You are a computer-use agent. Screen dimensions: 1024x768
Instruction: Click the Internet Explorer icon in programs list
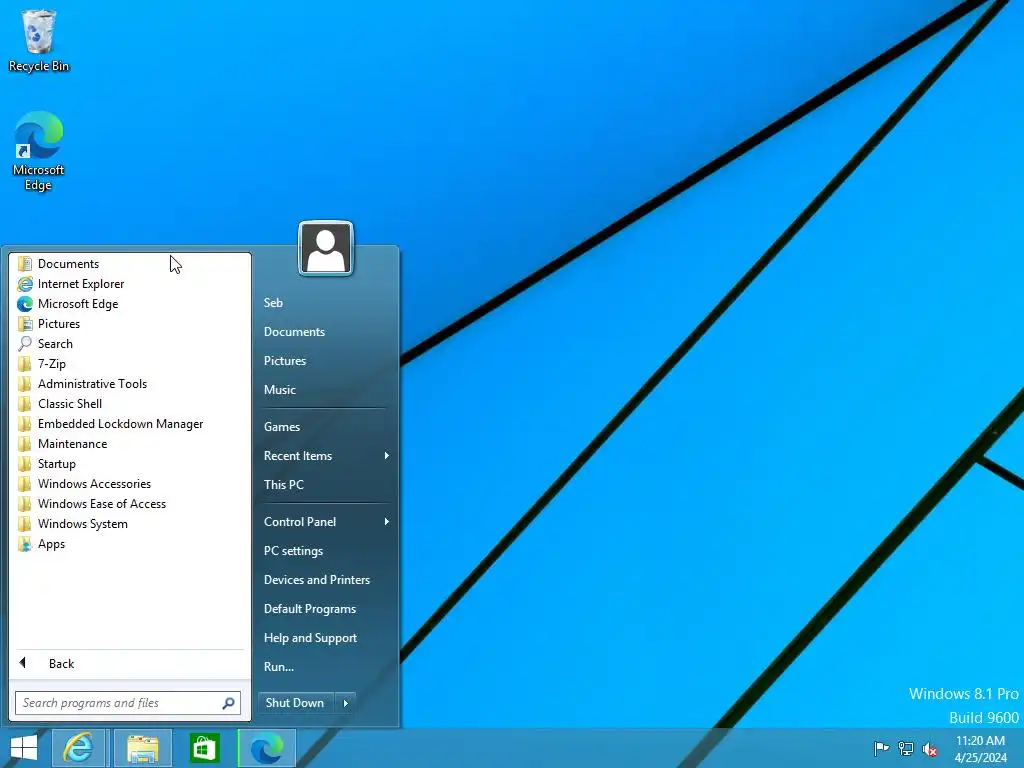(x=25, y=284)
